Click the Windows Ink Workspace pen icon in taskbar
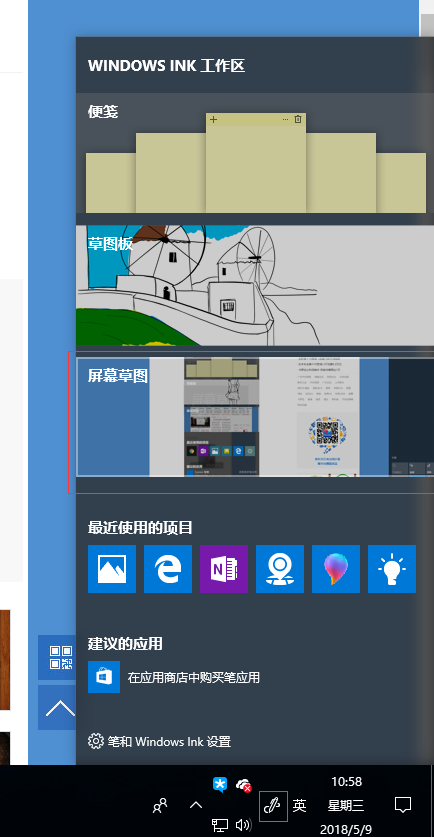The image size is (434, 837). 273,806
